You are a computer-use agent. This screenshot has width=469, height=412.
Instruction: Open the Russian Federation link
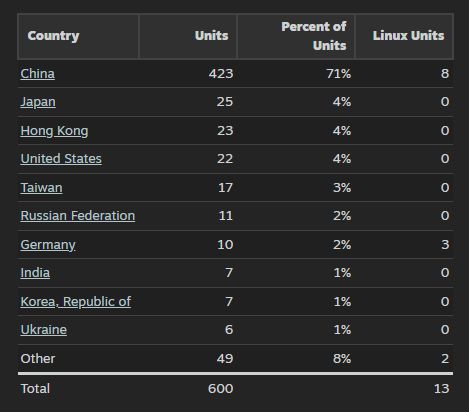(78, 216)
